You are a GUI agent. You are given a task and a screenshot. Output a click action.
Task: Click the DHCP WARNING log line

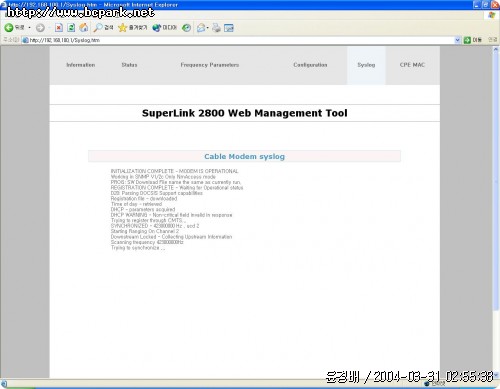(x=171, y=215)
